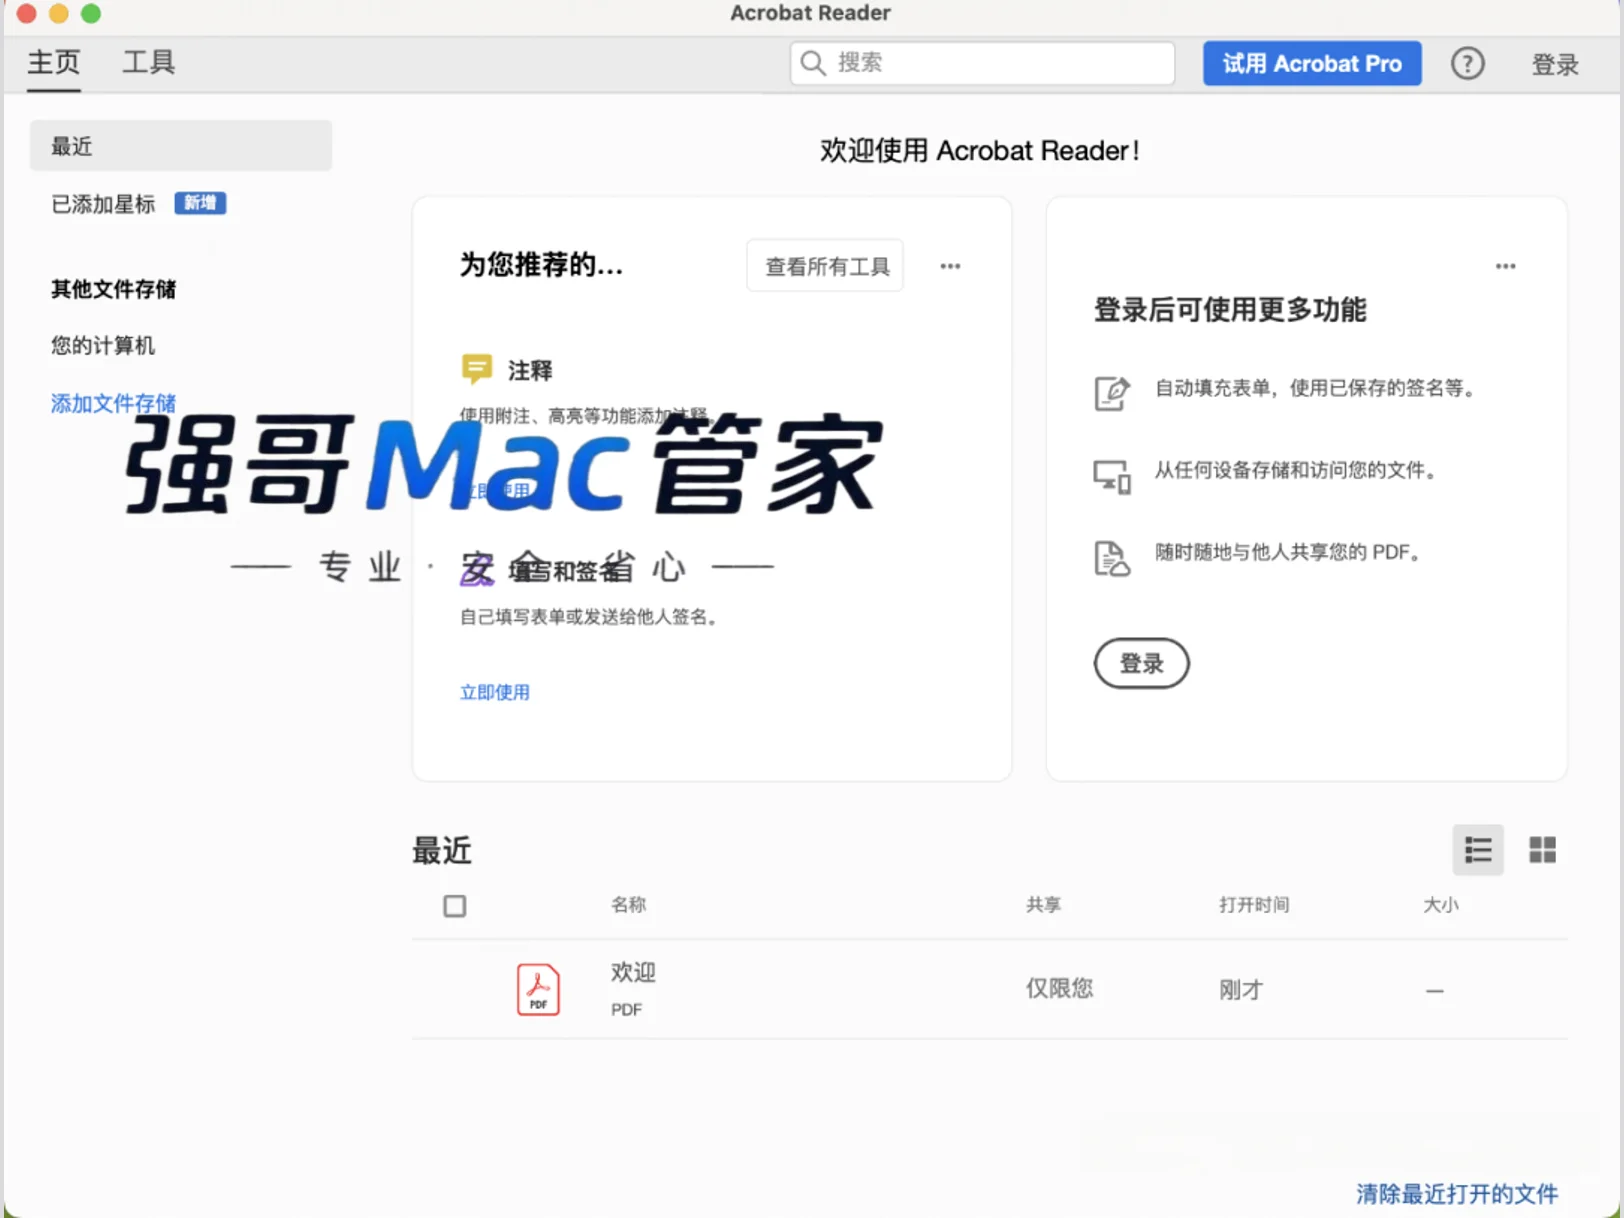
Task: Open more options in 为您推荐的 card
Action: click(950, 266)
